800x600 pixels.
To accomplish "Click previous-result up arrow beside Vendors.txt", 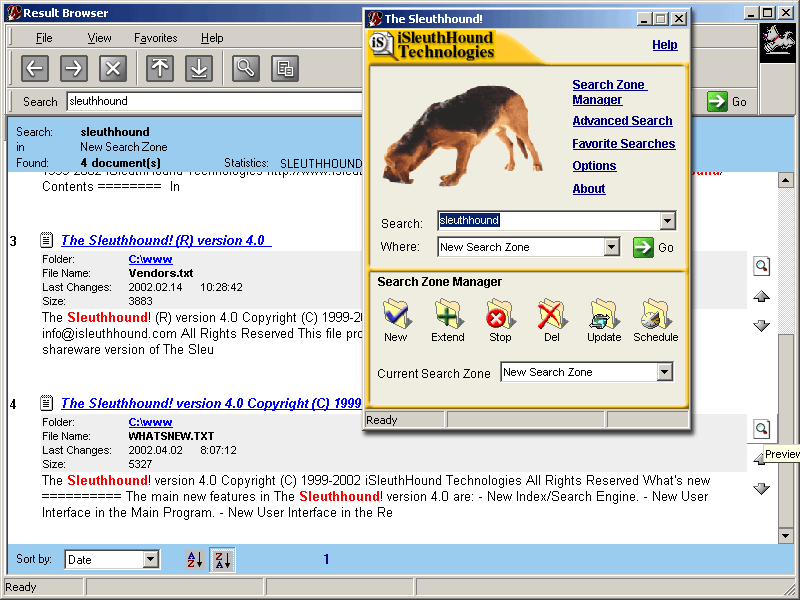I will pos(761,296).
